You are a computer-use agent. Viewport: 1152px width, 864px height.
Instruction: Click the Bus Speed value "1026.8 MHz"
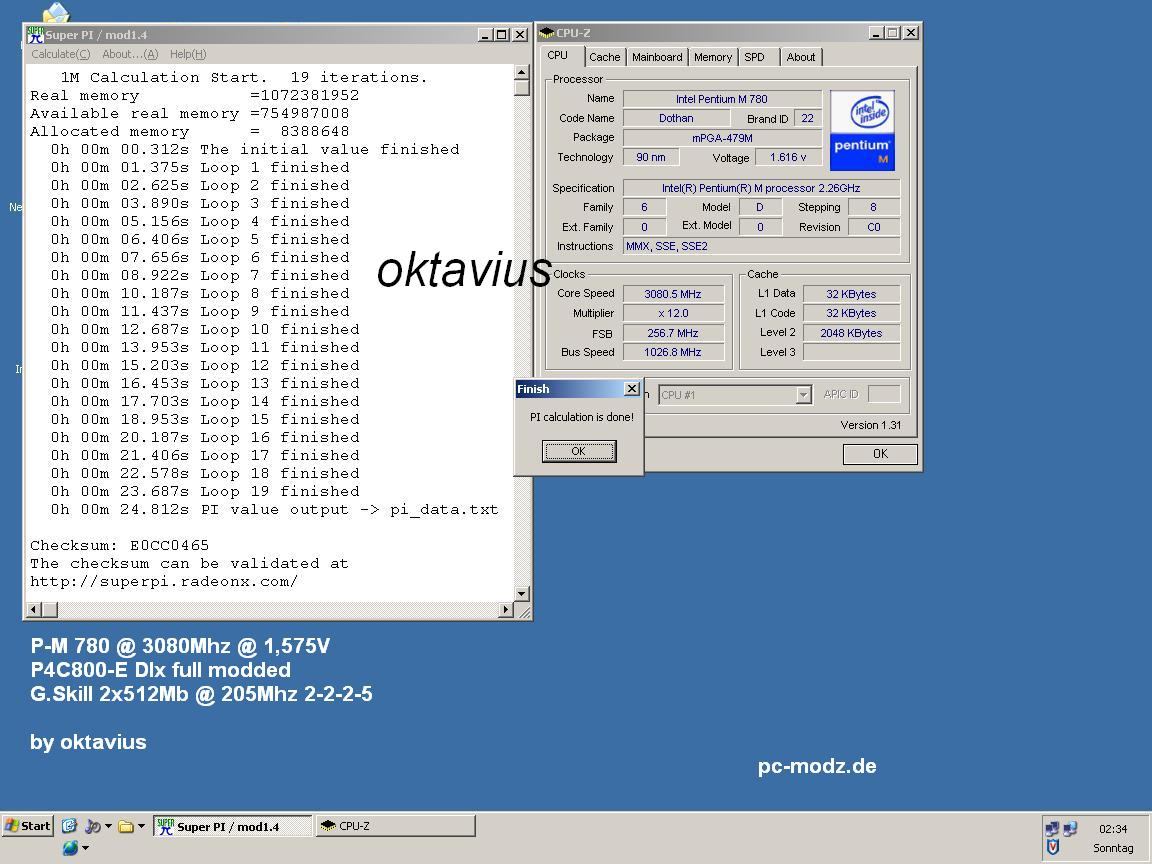(673, 352)
